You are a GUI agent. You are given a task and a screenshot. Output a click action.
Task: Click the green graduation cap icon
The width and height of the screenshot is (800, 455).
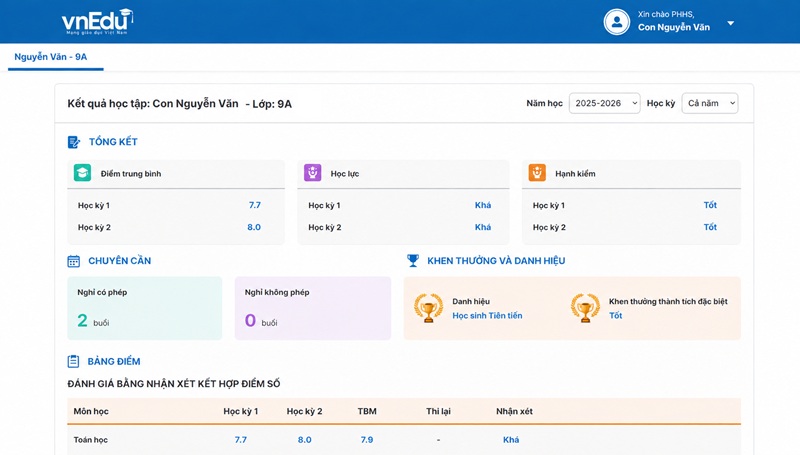(82, 173)
